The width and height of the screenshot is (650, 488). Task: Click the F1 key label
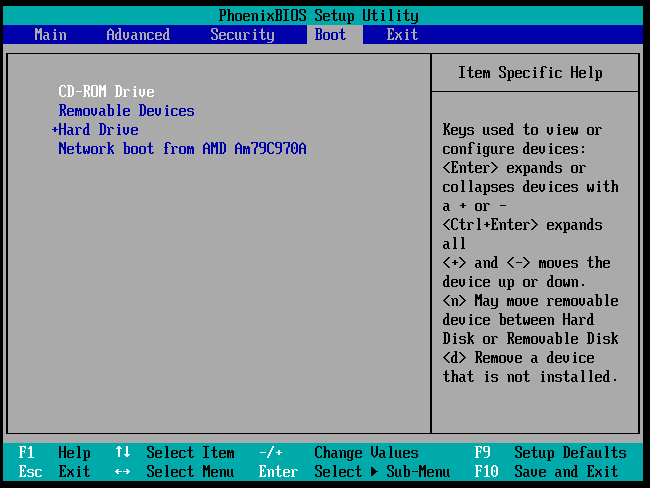point(26,452)
